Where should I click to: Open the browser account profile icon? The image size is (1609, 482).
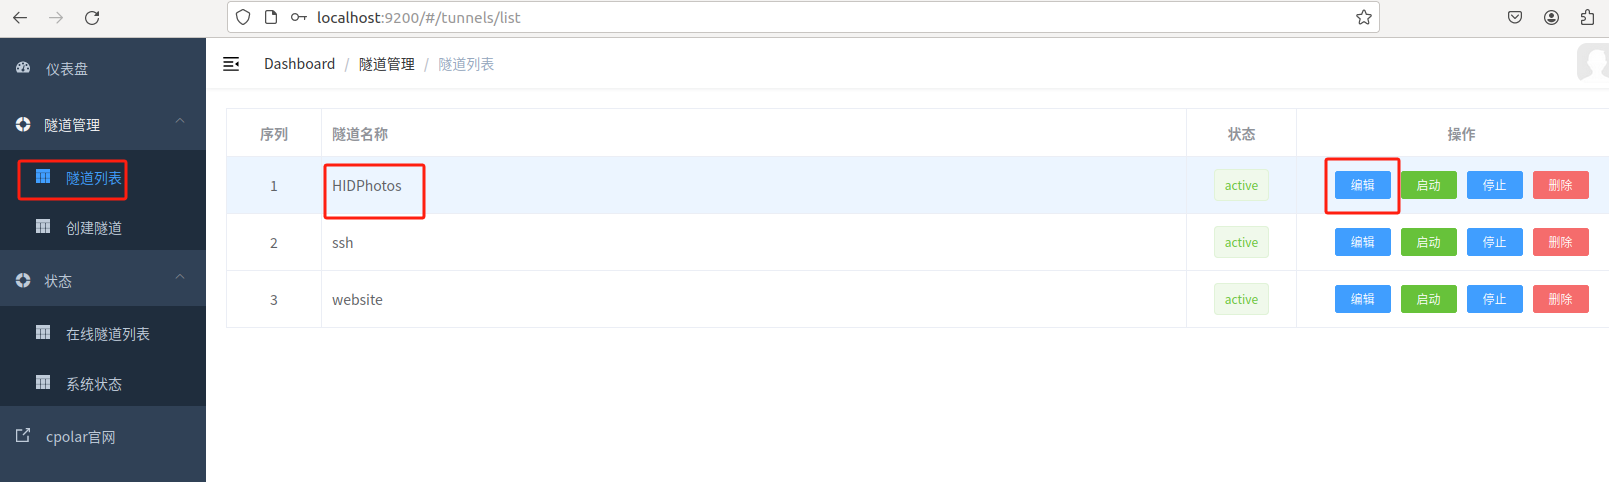(x=1551, y=17)
